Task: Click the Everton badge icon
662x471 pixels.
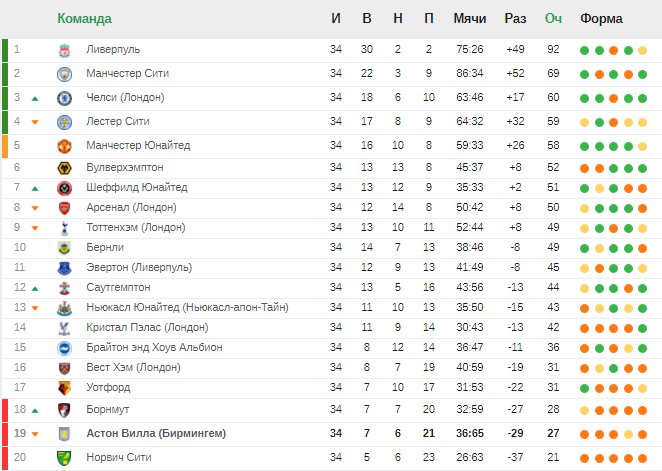Action: [x=64, y=268]
